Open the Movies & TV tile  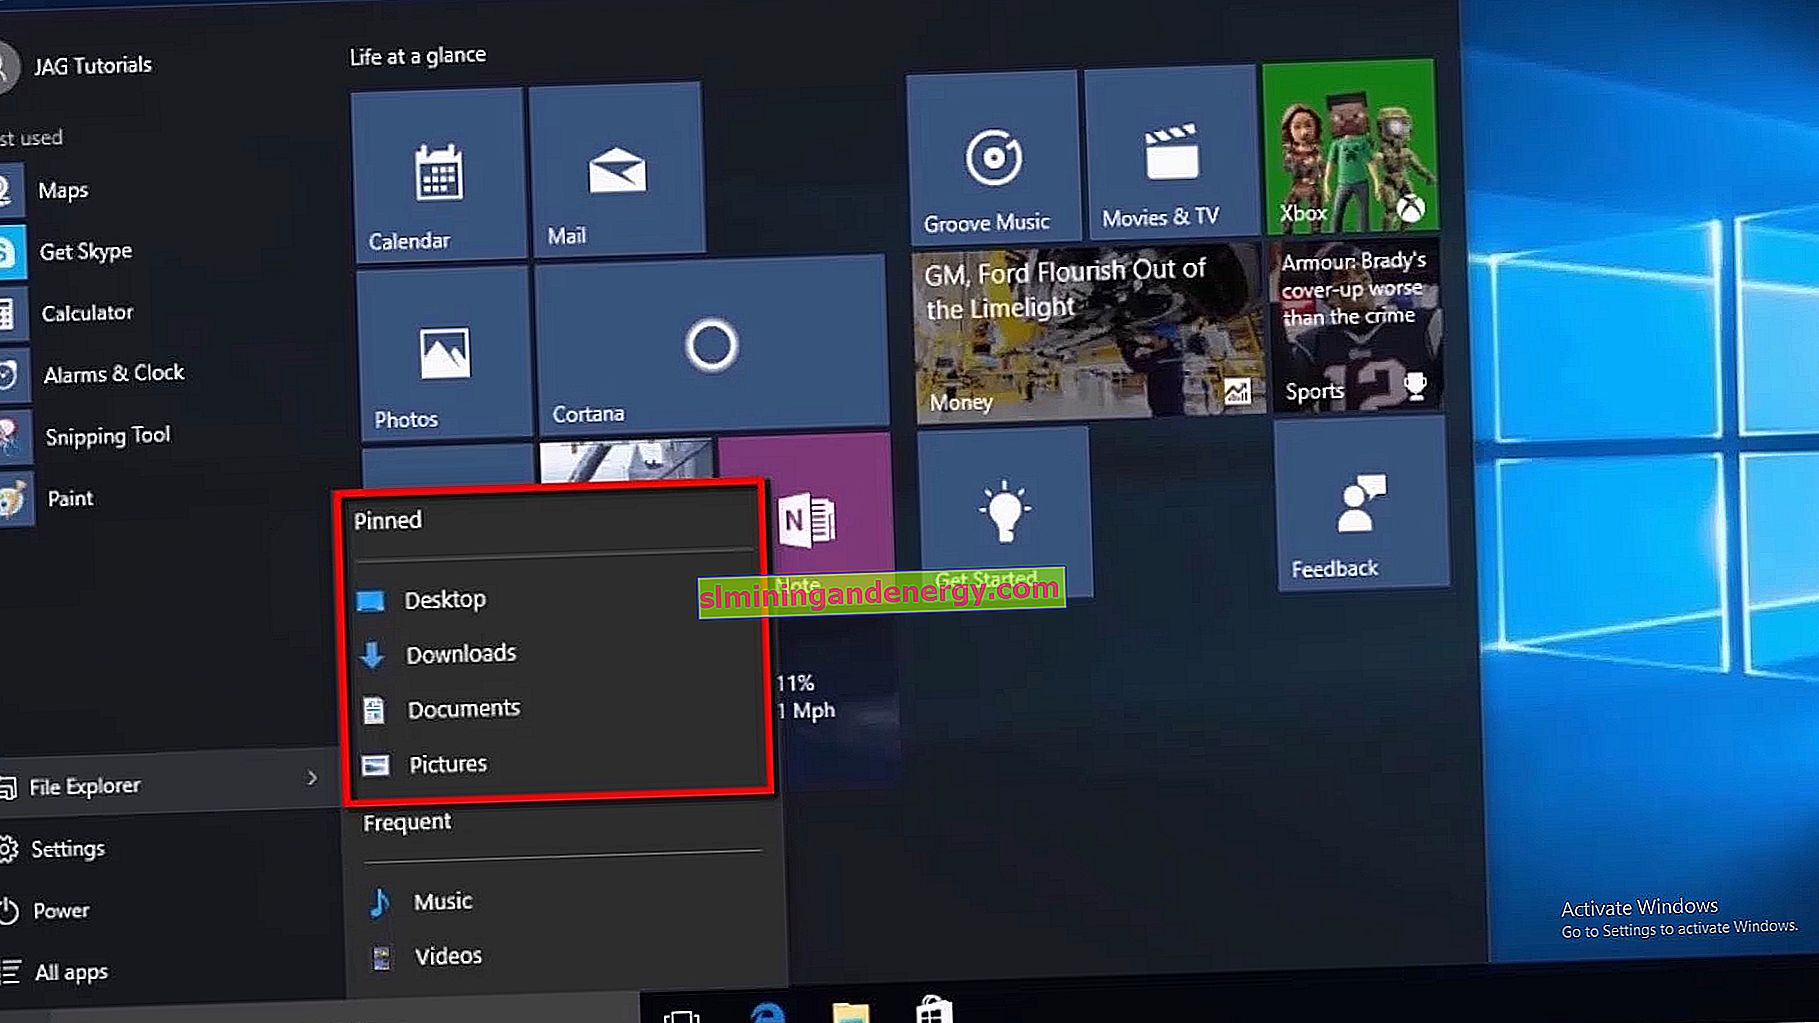[x=1171, y=152]
